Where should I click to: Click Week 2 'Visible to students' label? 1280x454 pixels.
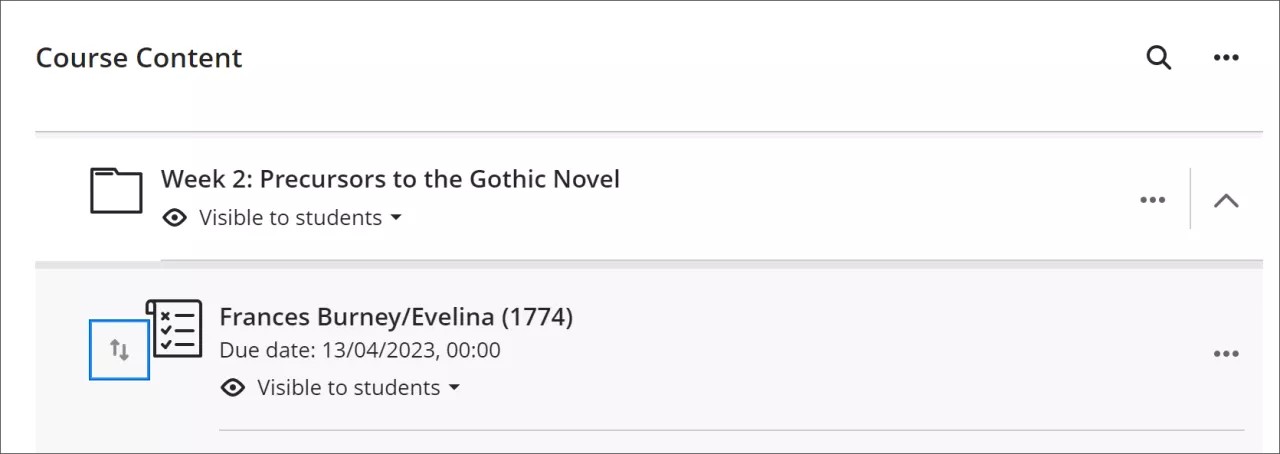[290, 218]
